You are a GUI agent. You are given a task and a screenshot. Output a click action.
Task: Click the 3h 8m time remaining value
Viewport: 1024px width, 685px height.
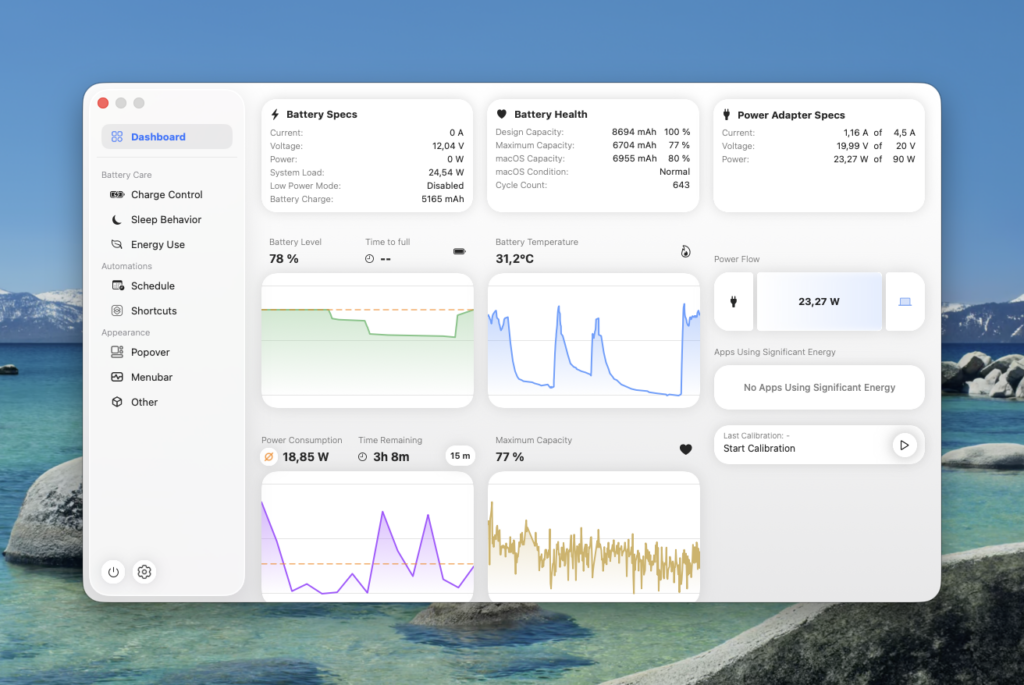[391, 457]
